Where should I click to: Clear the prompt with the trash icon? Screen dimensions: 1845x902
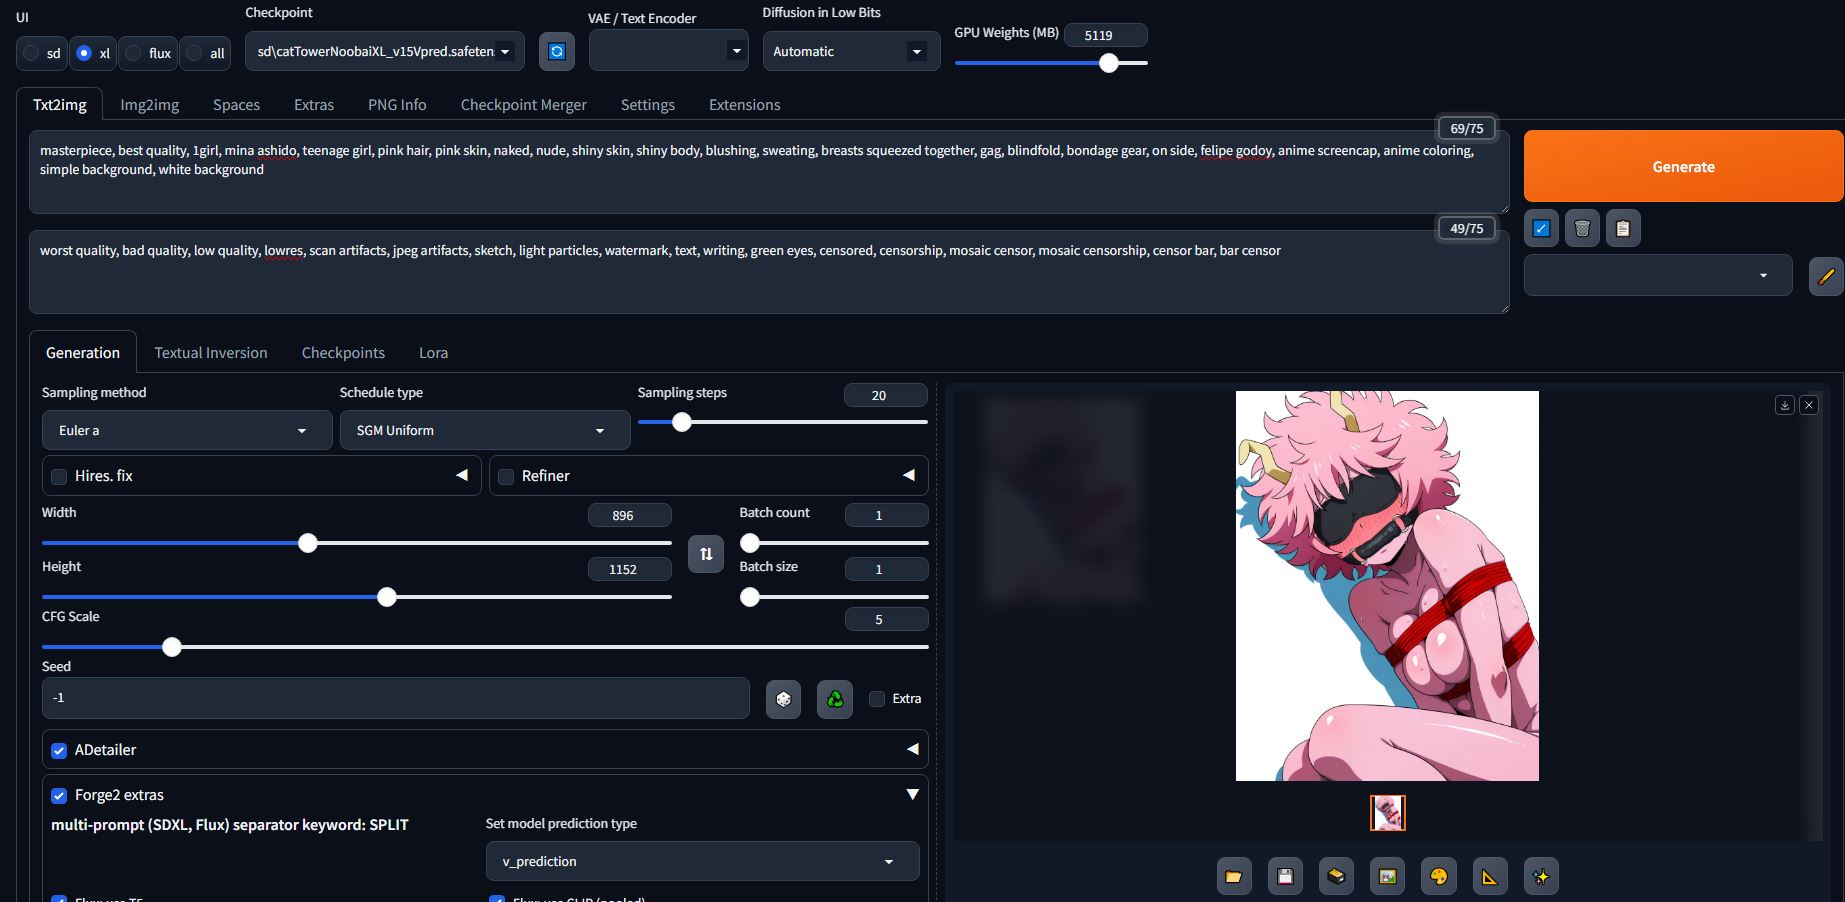click(x=1582, y=228)
